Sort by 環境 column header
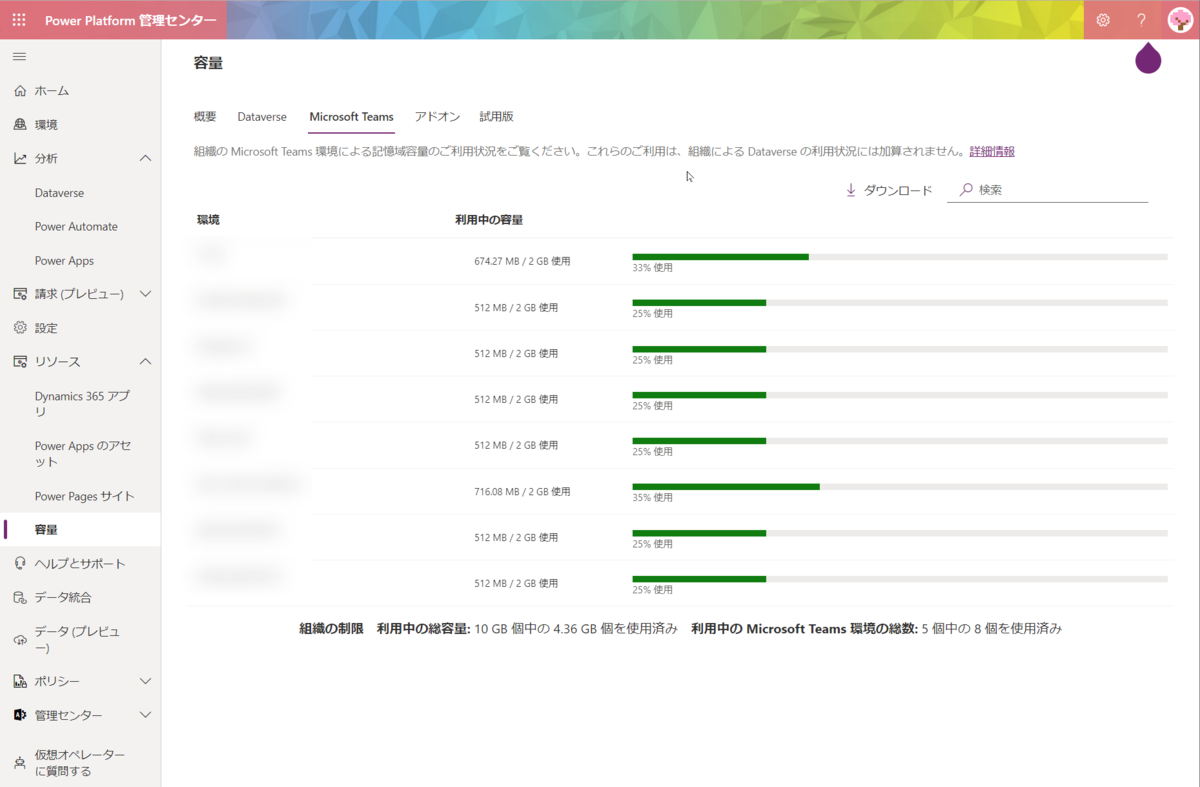This screenshot has width=1200, height=787. coord(208,220)
